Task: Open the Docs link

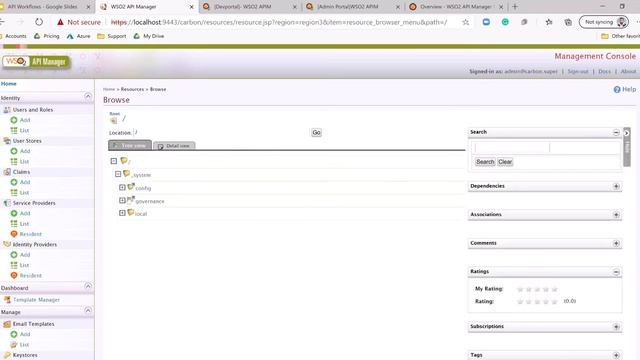Action: click(604, 71)
